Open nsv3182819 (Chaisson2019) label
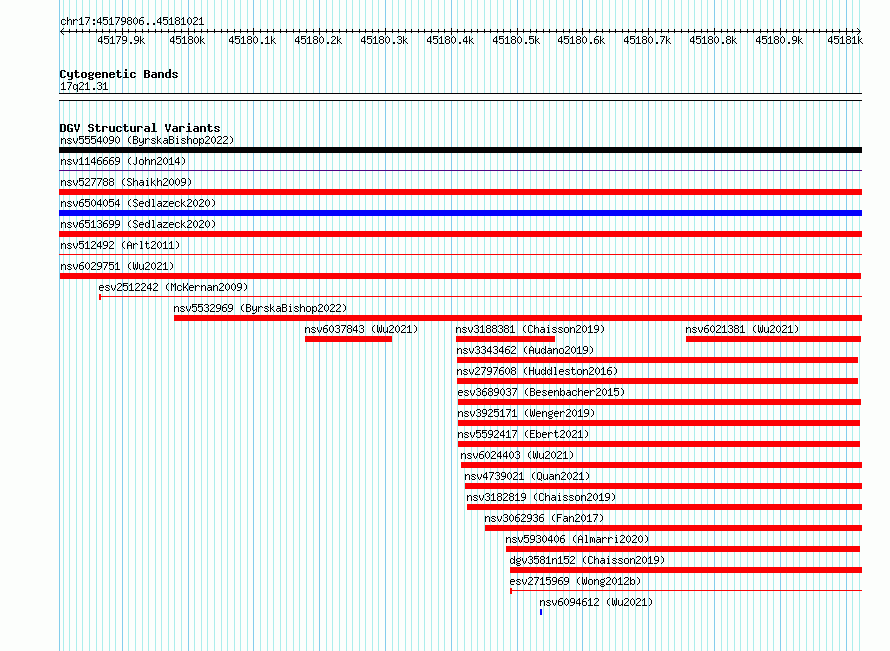 coord(541,497)
